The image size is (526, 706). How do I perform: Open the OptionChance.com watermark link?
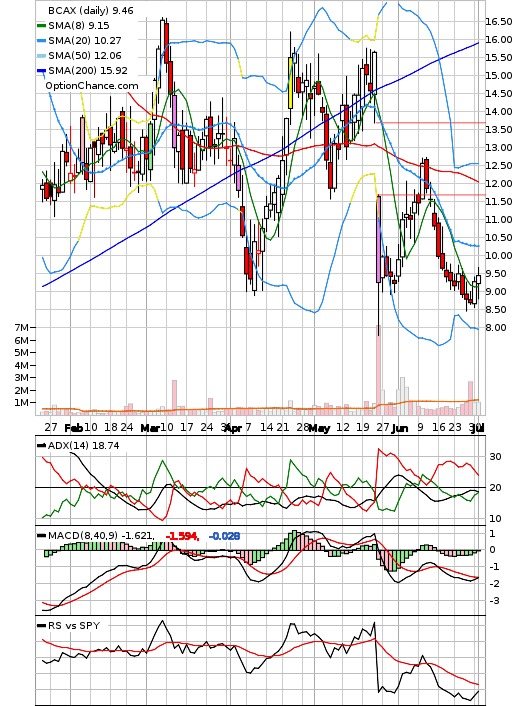pyautogui.click(x=92, y=86)
